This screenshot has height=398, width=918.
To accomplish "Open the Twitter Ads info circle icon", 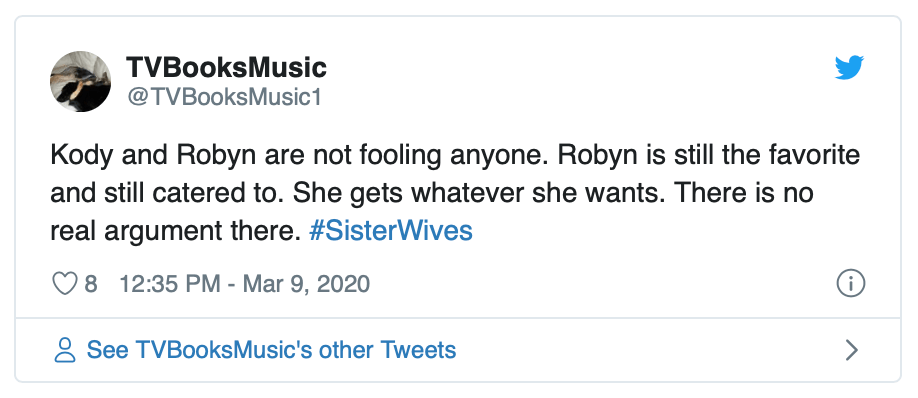I will pyautogui.click(x=850, y=284).
